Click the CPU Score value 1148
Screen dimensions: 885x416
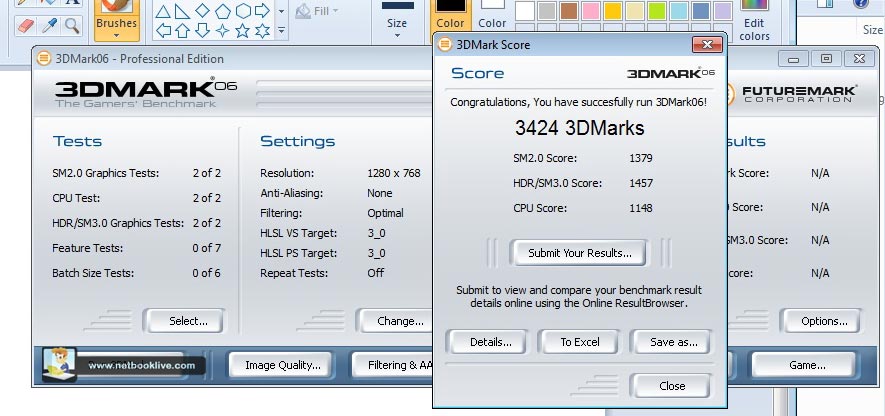click(641, 208)
